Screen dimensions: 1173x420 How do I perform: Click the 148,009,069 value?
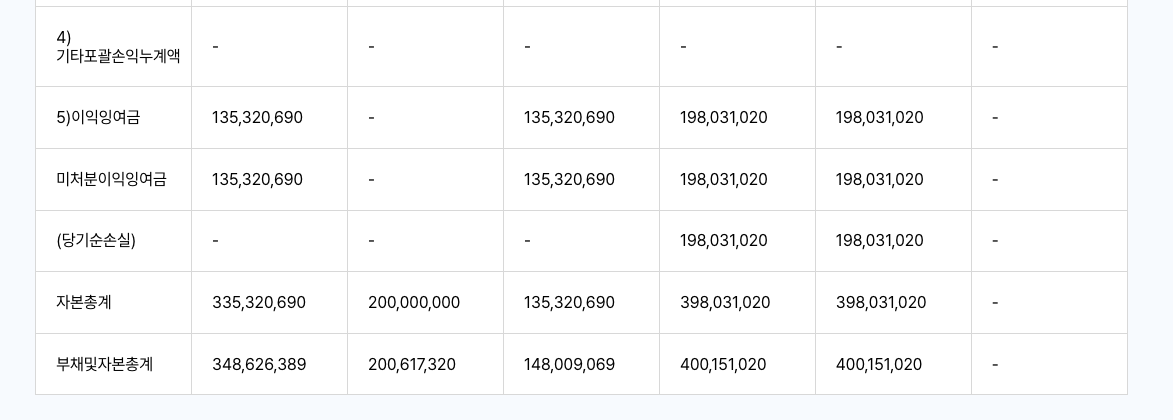(x=569, y=365)
